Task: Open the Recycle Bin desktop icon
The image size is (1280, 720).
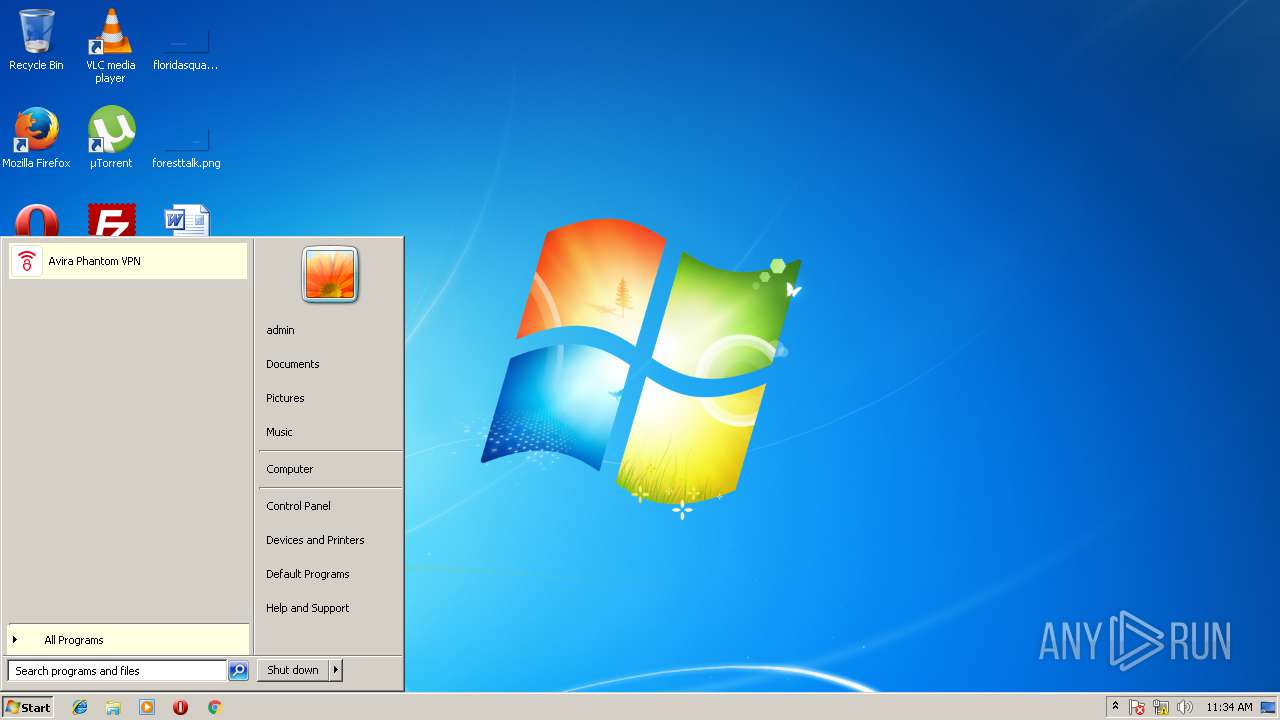Action: point(36,40)
